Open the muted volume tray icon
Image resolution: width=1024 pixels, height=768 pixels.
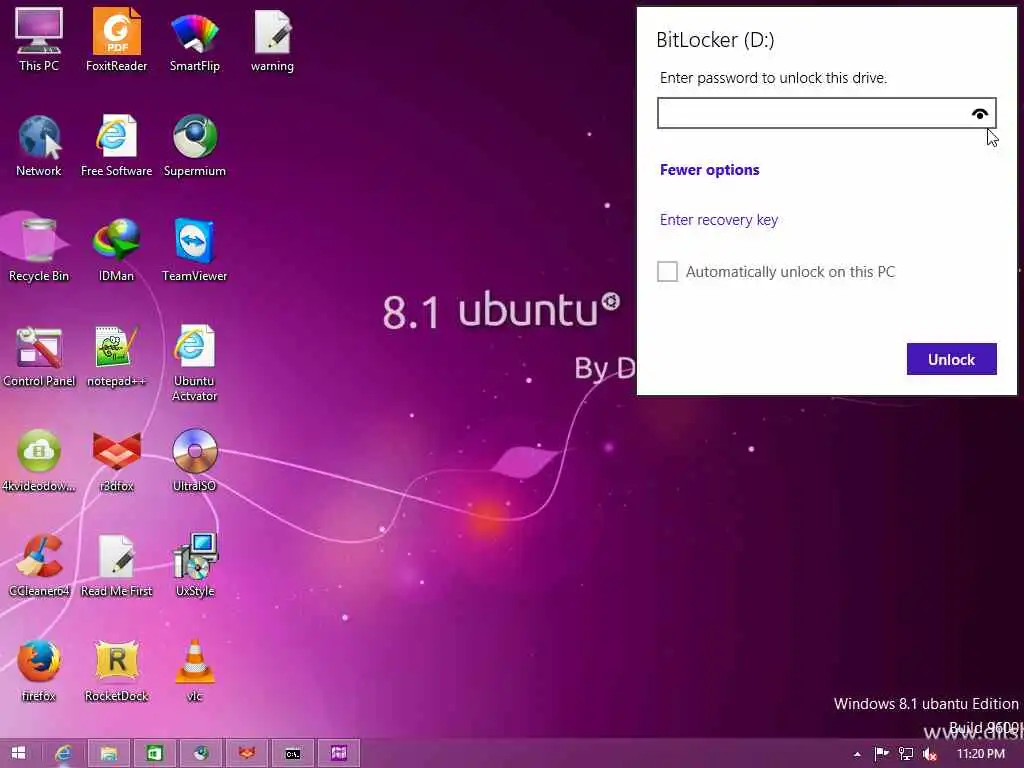[930, 754]
